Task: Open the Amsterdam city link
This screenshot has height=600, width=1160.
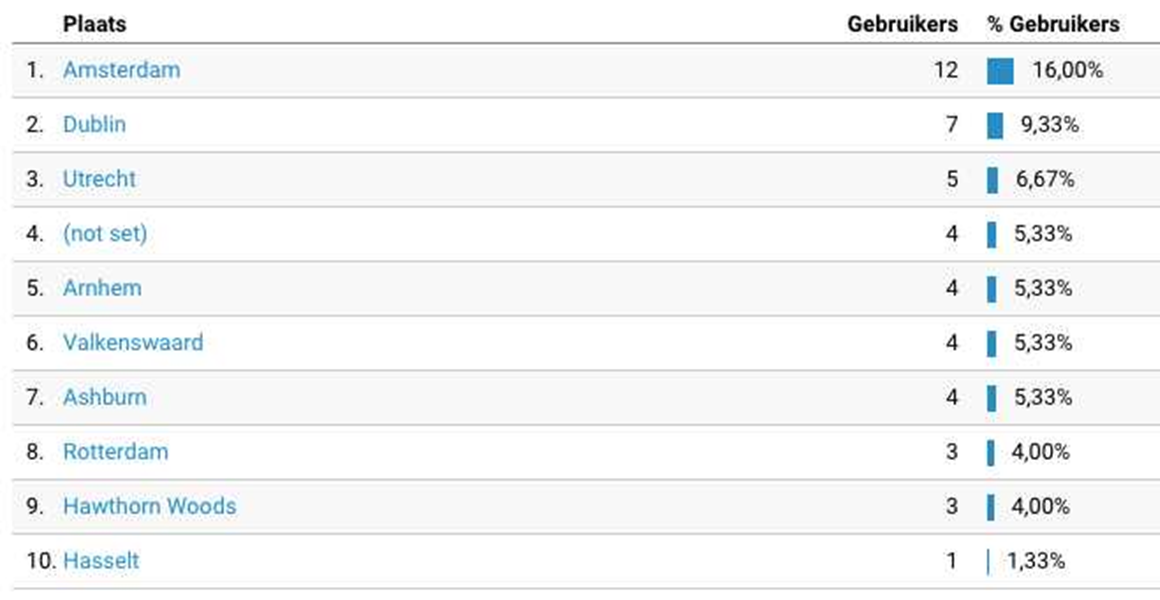Action: point(121,71)
